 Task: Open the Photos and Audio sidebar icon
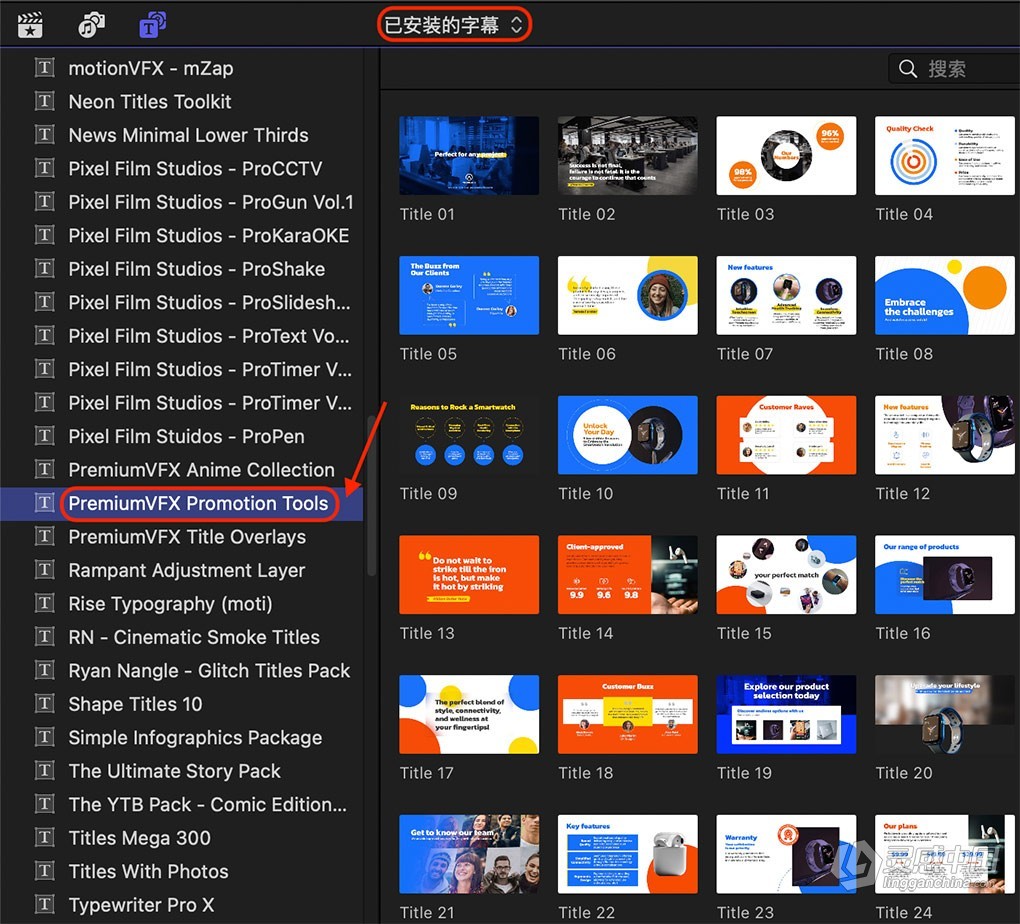92,25
